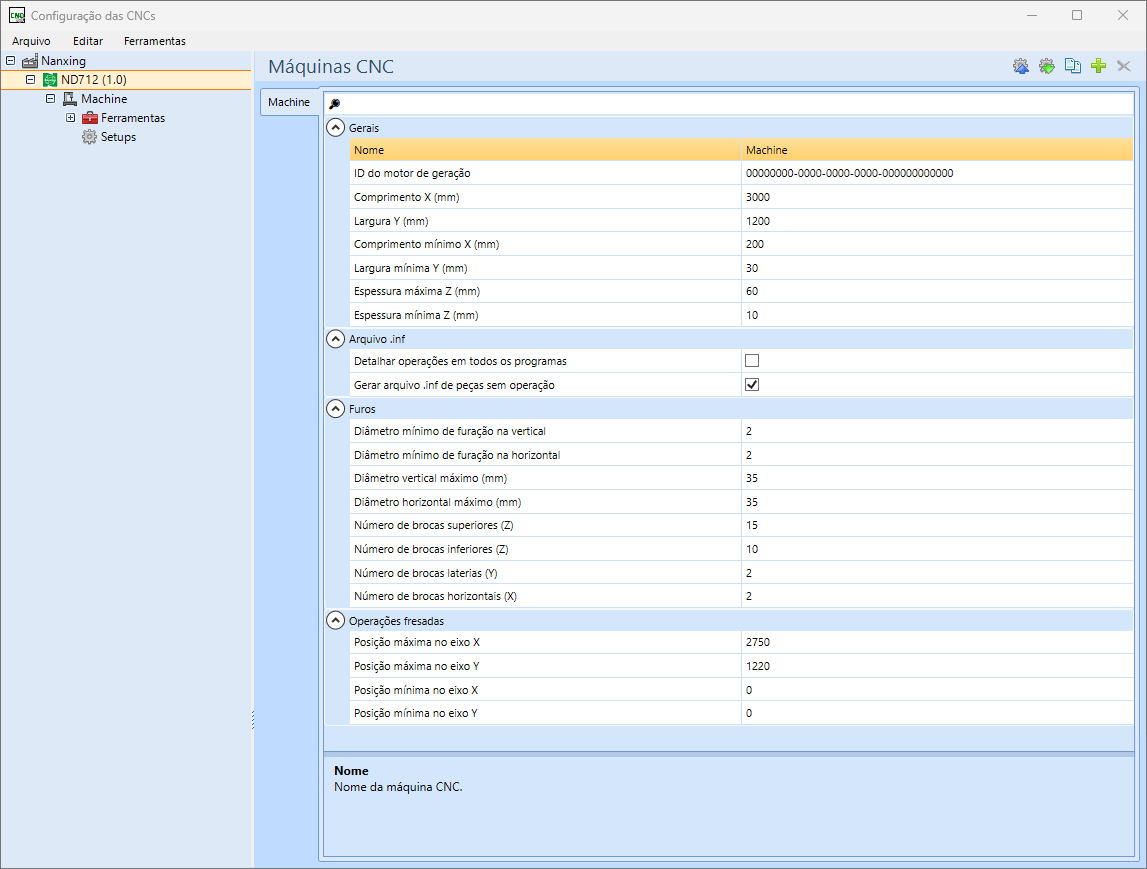This screenshot has height=869, width=1147.
Task: Click the Posição mínima no eixo X row
Action: point(741,690)
